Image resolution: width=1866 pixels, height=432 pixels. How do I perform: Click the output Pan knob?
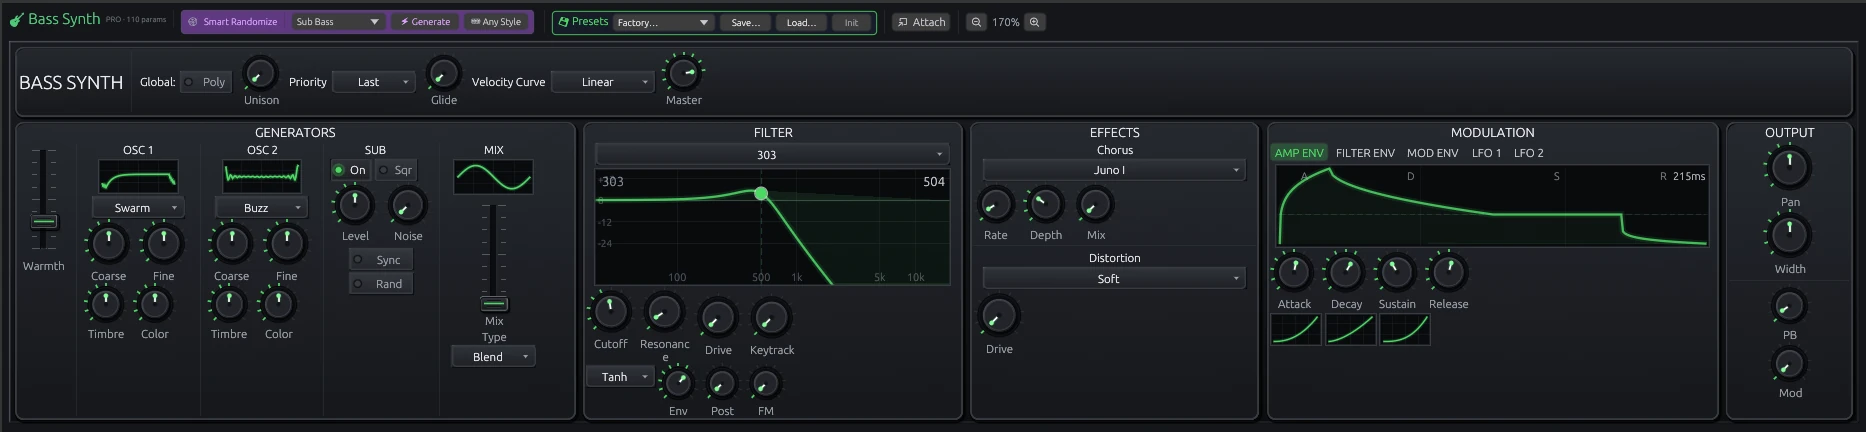(1789, 168)
